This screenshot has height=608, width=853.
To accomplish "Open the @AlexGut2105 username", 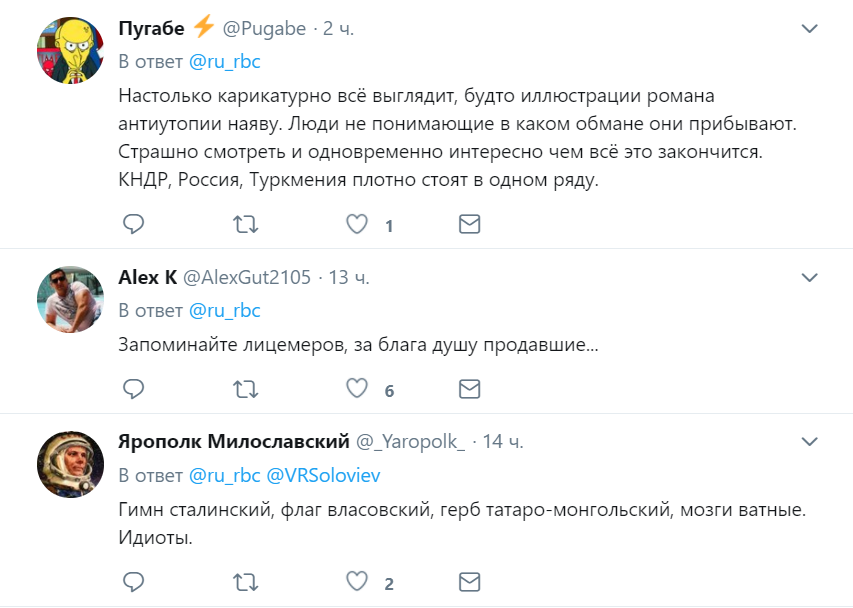I will click(x=246, y=277).
